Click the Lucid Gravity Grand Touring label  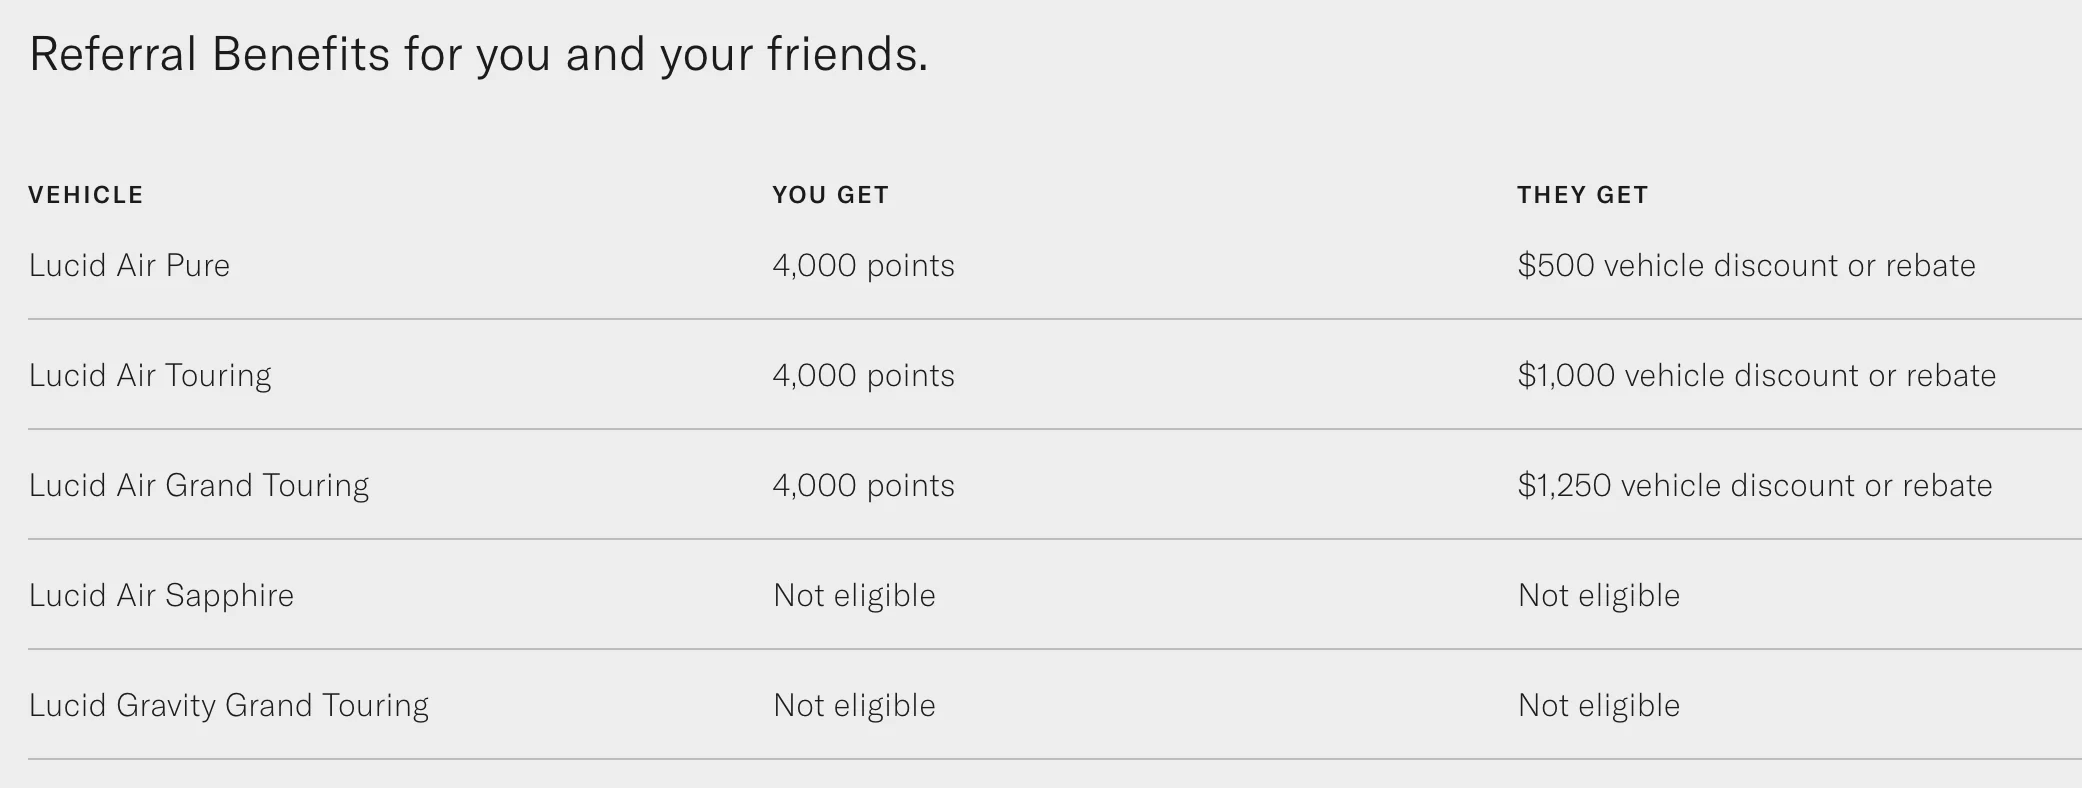click(x=229, y=706)
